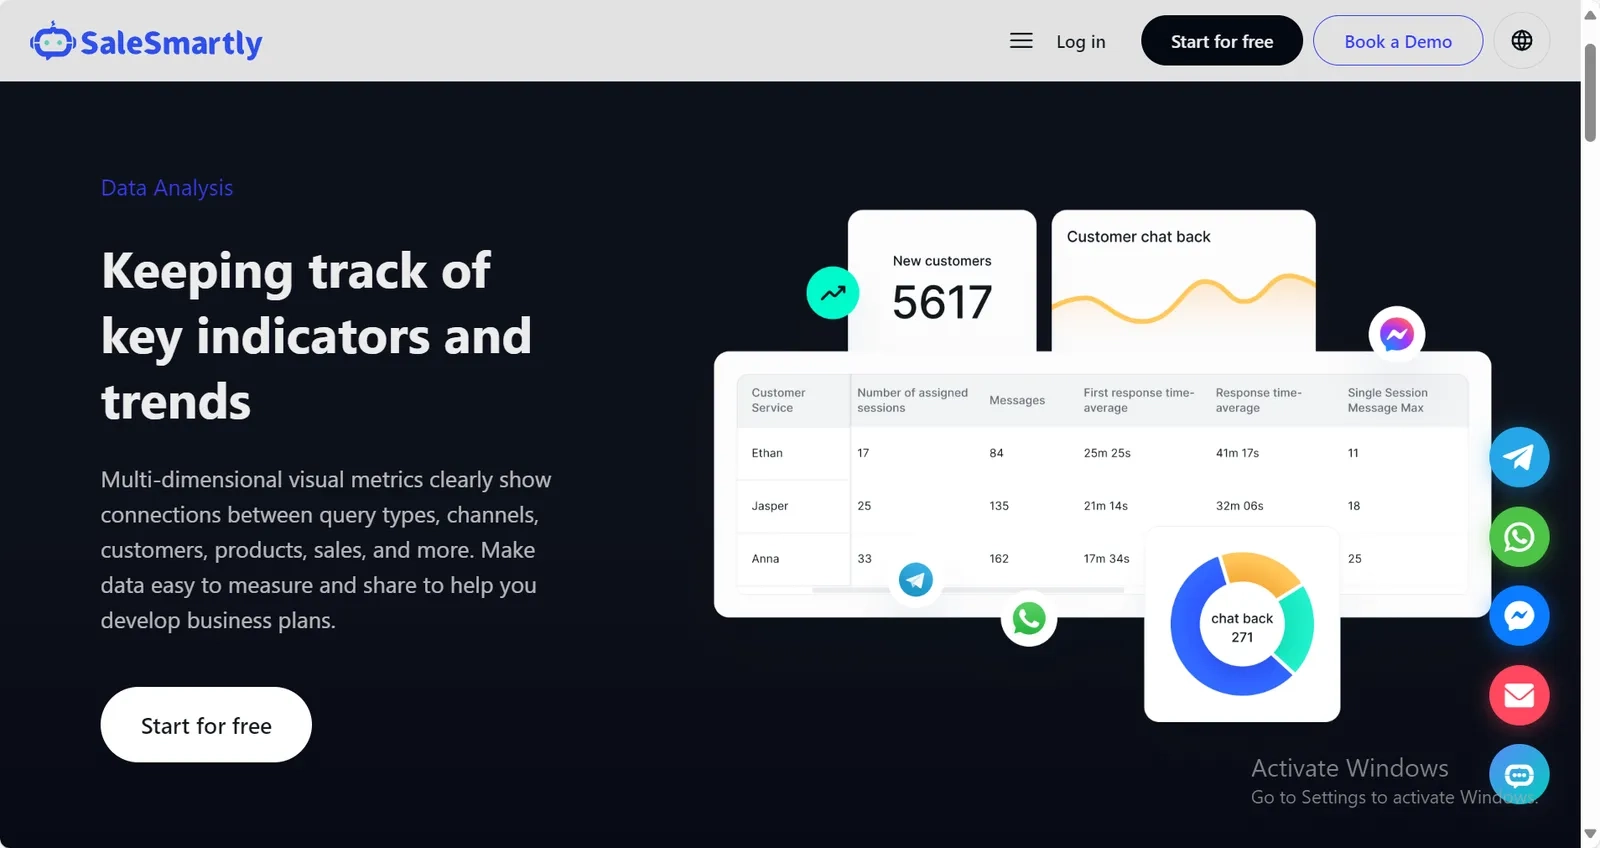The height and width of the screenshot is (848, 1600).
Task: Click the chat back donut chart
Action: (1242, 624)
